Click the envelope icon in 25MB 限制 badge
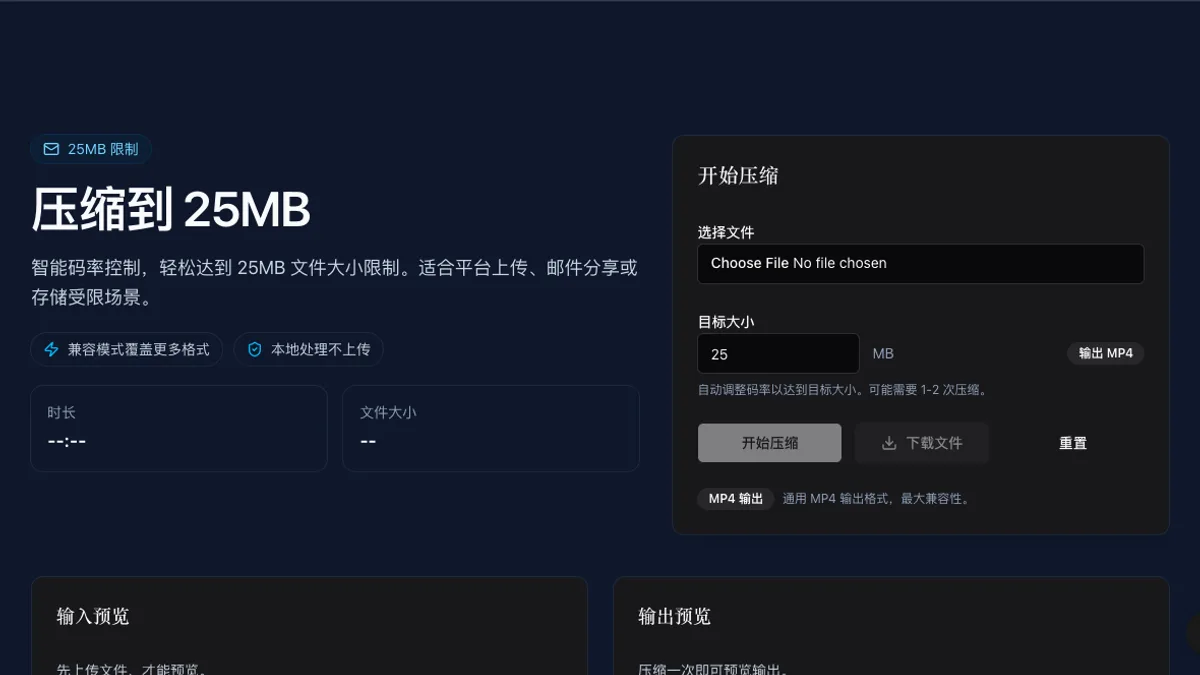The height and width of the screenshot is (675, 1200). pos(51,150)
